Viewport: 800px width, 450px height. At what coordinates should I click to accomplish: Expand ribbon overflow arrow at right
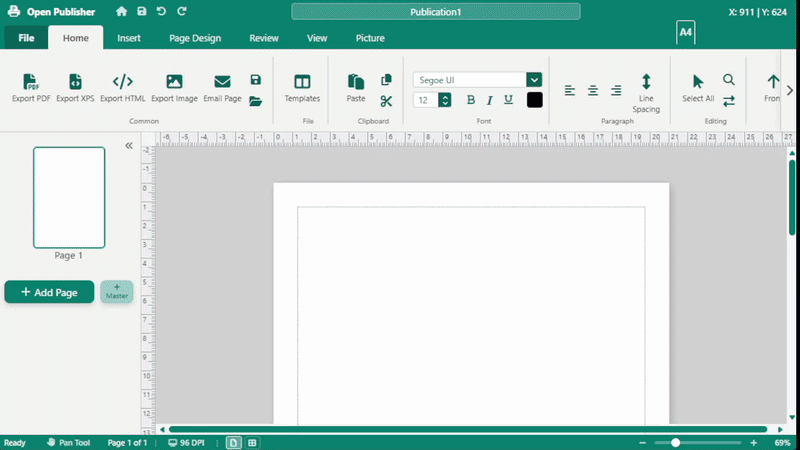(x=790, y=91)
